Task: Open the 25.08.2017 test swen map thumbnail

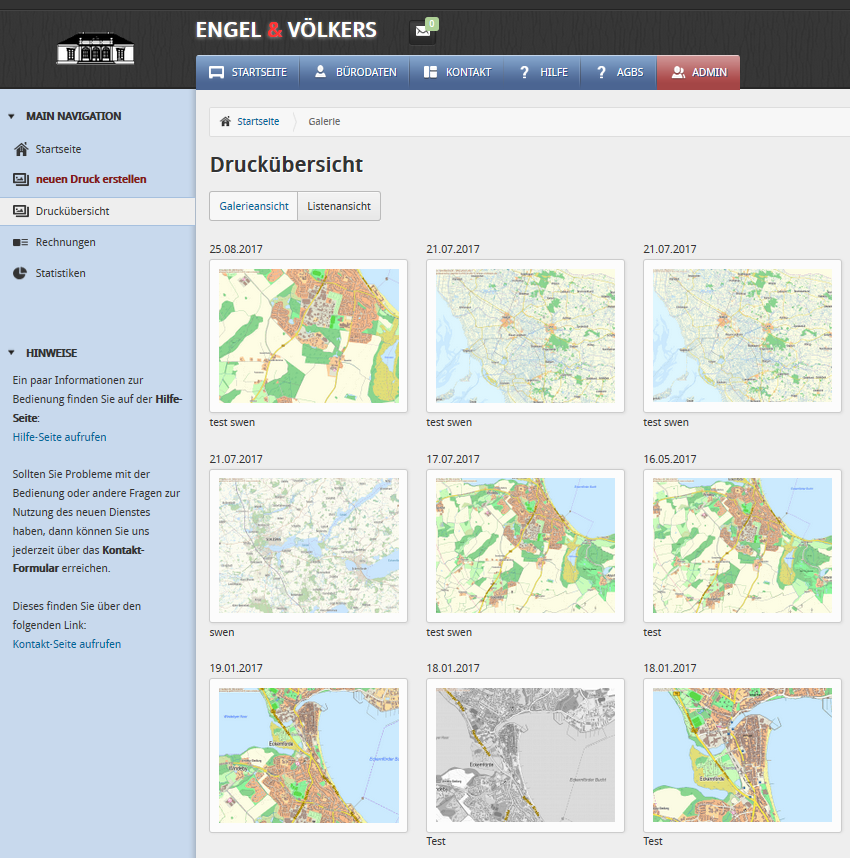Action: click(308, 336)
